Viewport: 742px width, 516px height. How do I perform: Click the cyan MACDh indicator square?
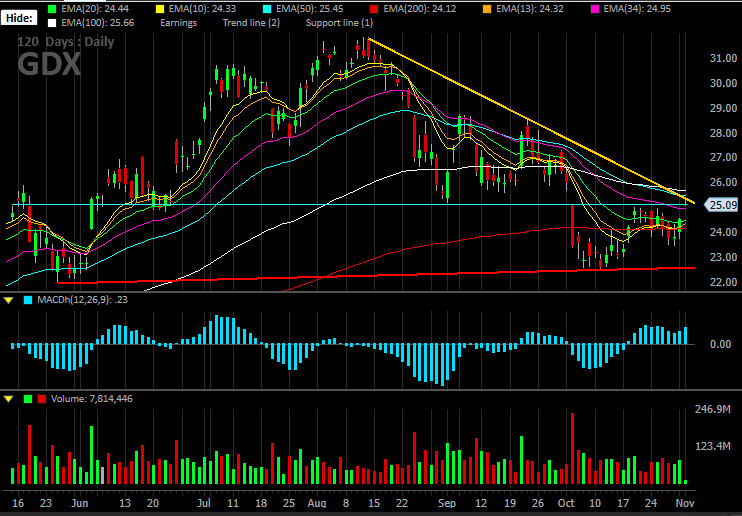[x=28, y=300]
